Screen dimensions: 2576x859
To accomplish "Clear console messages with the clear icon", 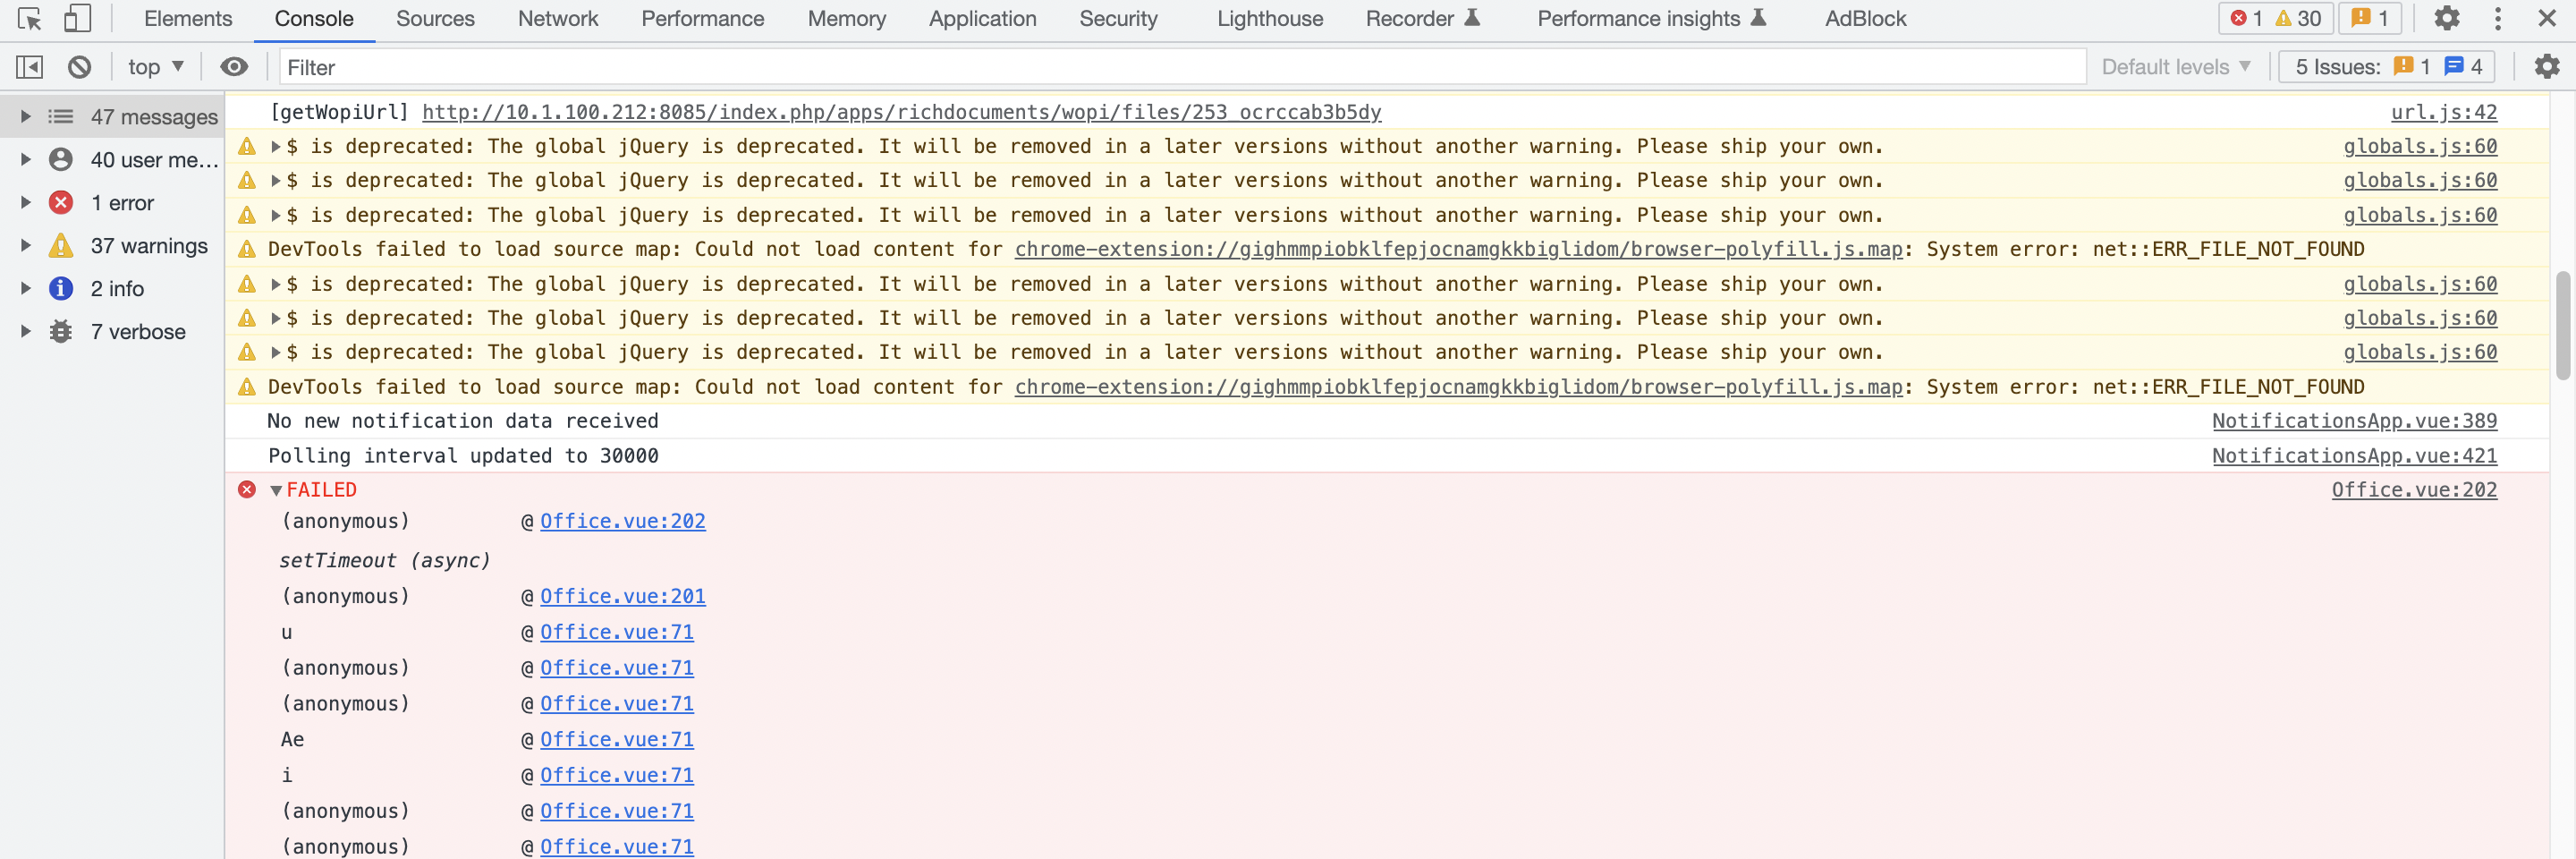I will pos(80,67).
